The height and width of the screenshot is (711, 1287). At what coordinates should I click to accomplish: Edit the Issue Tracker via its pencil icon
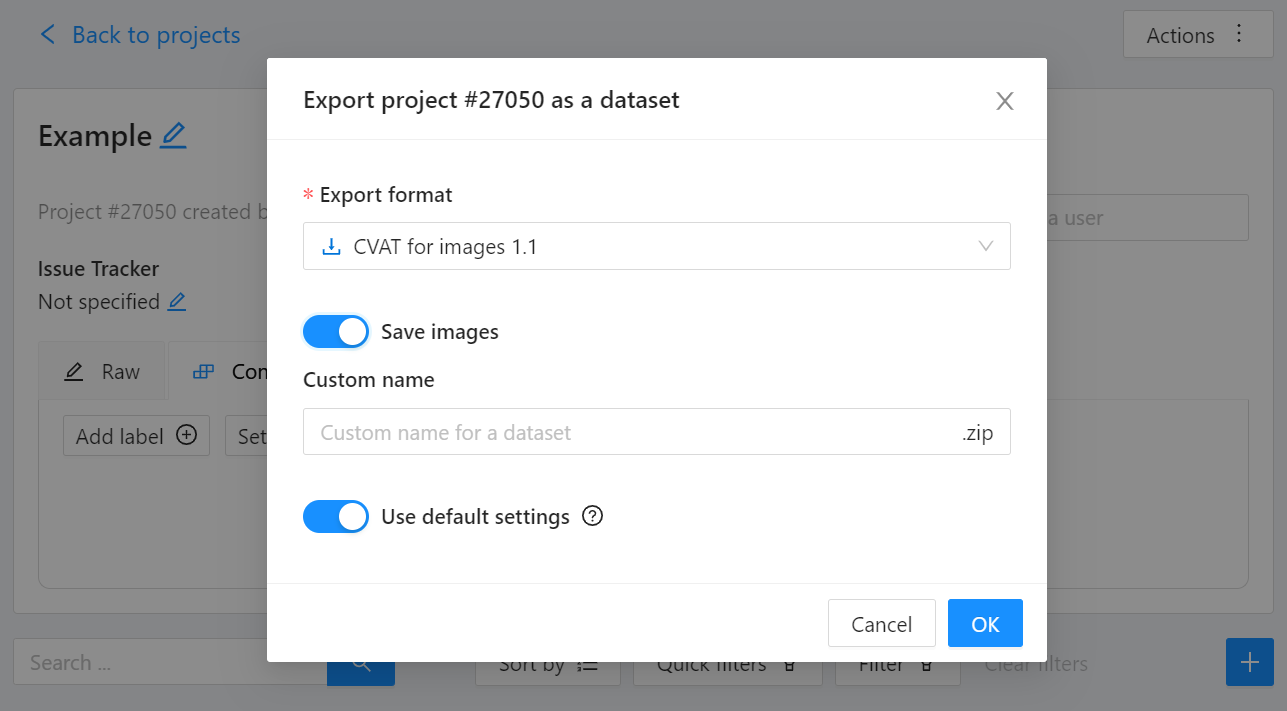coord(176,302)
